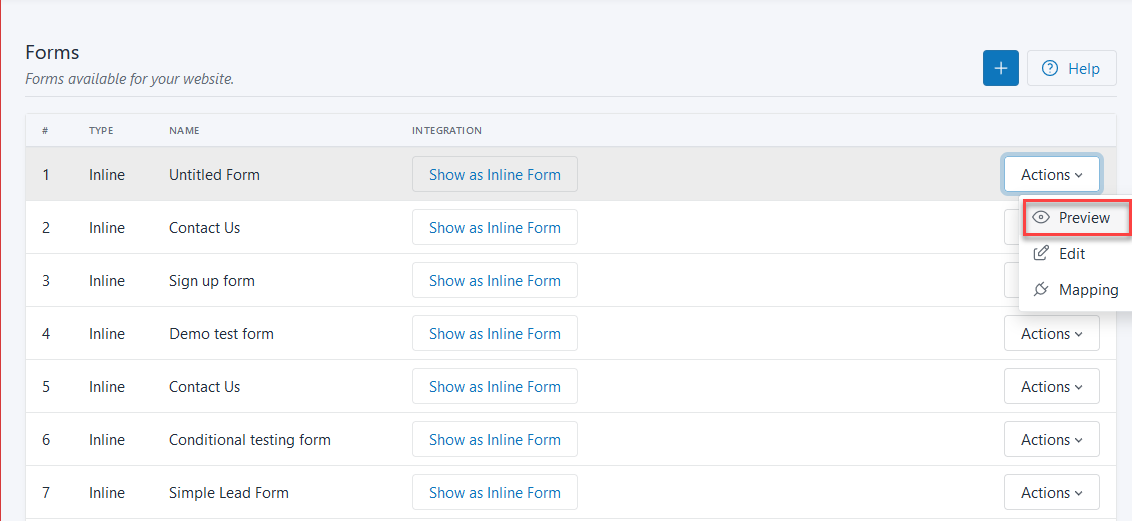
Task: Open Actions dropdown for row 5 Contact Us
Action: (1052, 387)
